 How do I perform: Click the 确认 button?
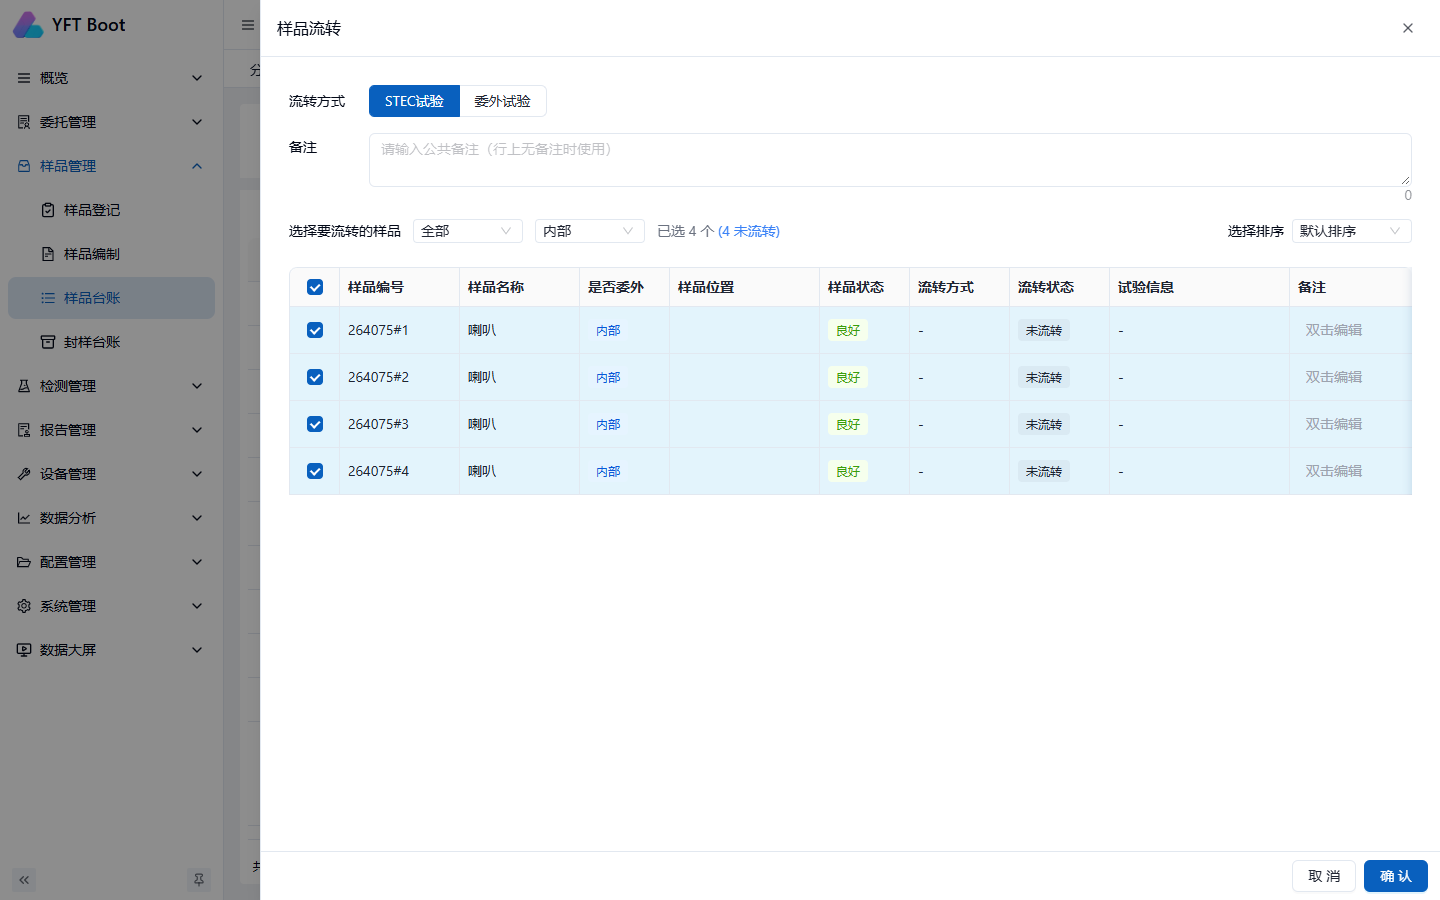(x=1396, y=876)
